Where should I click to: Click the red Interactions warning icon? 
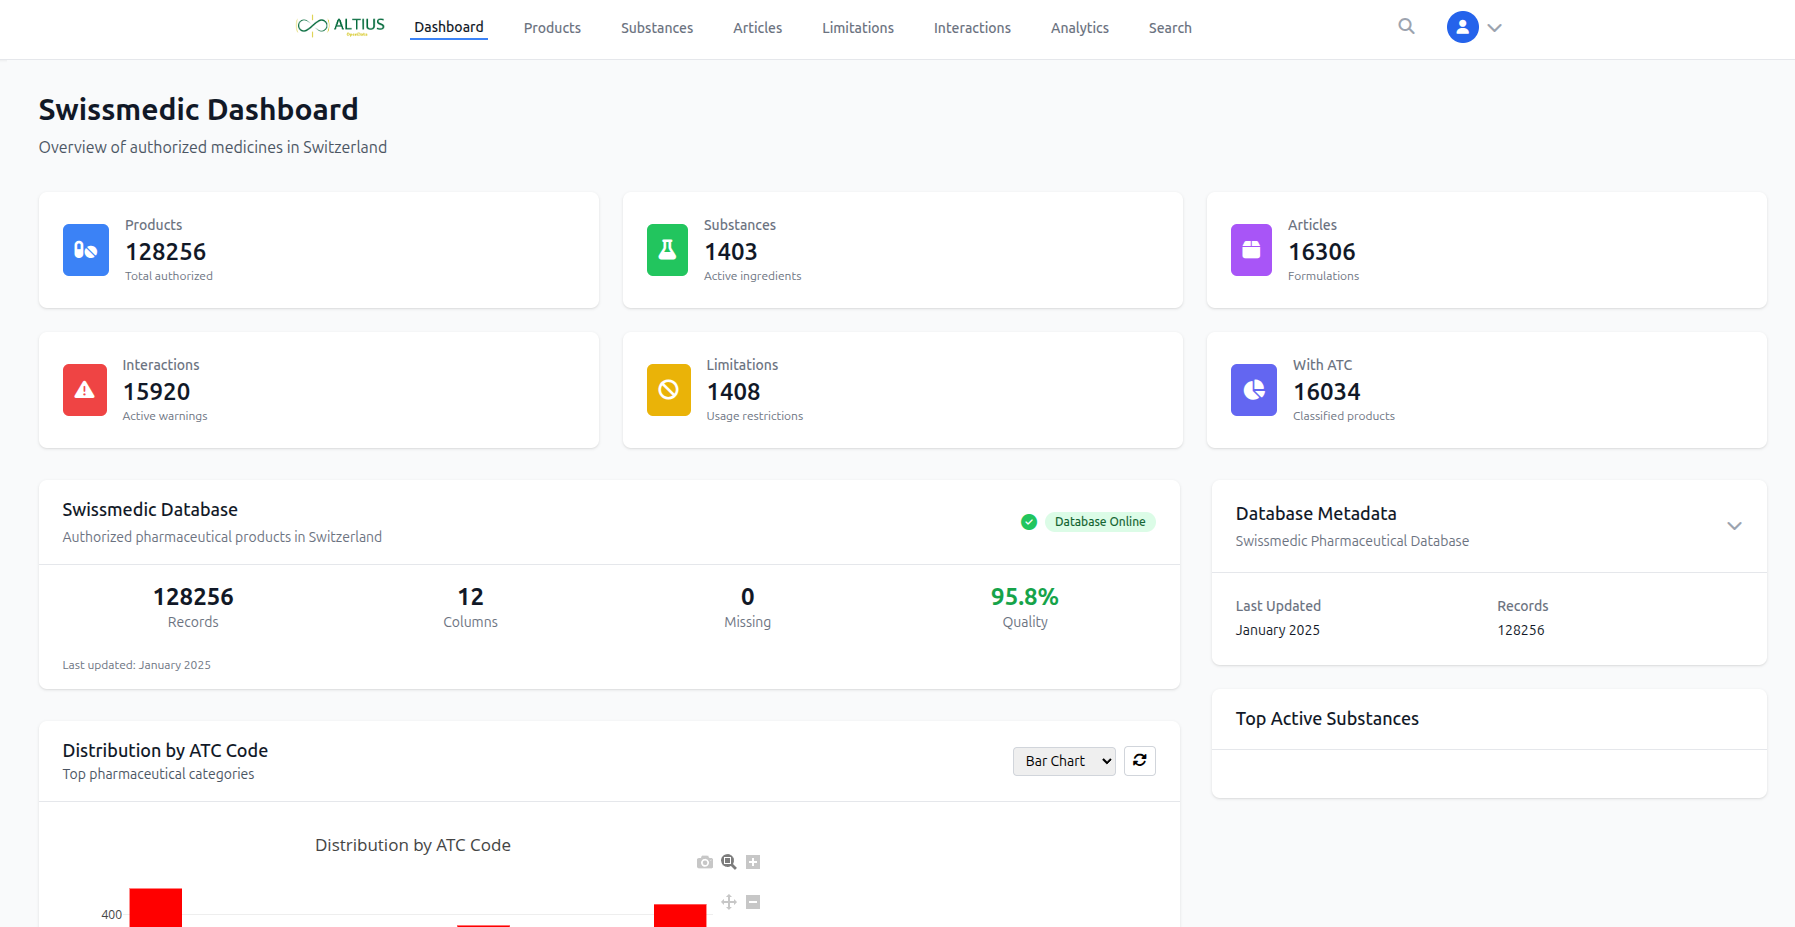[x=85, y=390]
